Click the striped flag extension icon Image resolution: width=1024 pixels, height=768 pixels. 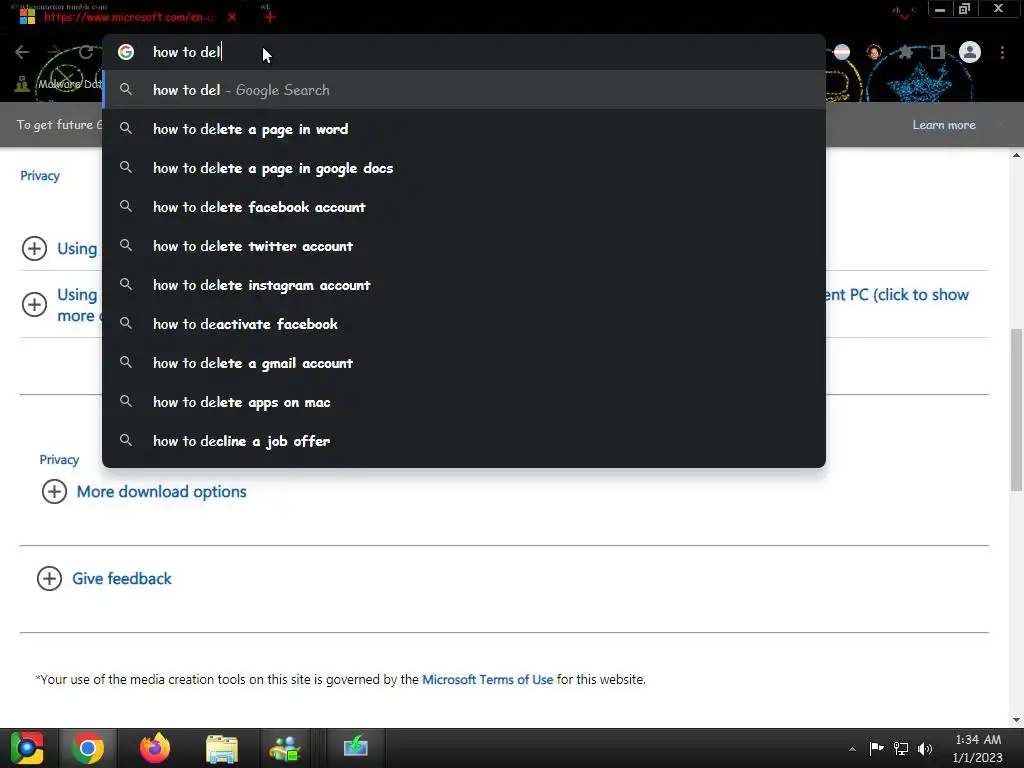842,52
